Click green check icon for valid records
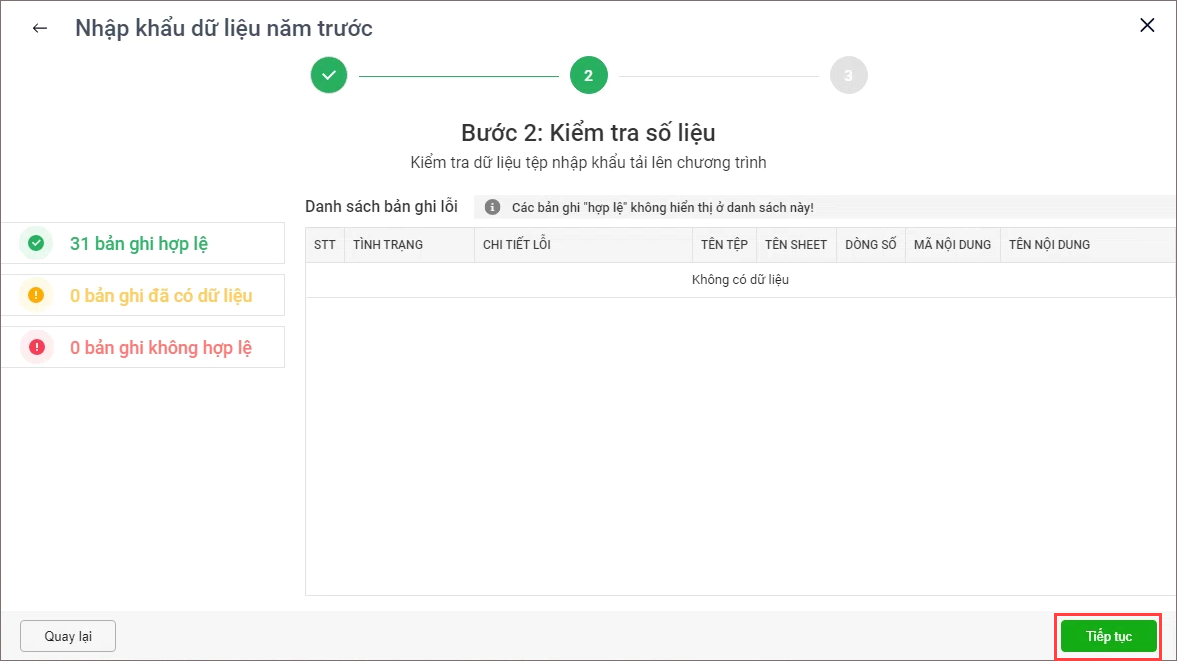This screenshot has width=1177, height=661. click(x=37, y=243)
